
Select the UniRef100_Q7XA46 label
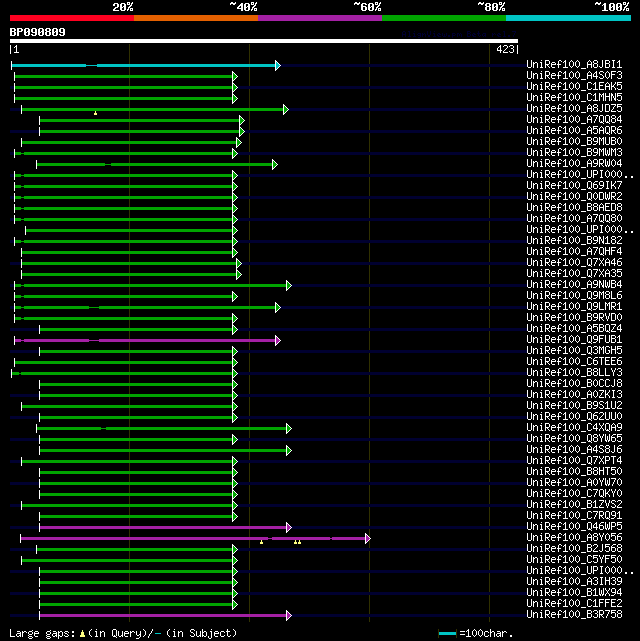point(574,263)
